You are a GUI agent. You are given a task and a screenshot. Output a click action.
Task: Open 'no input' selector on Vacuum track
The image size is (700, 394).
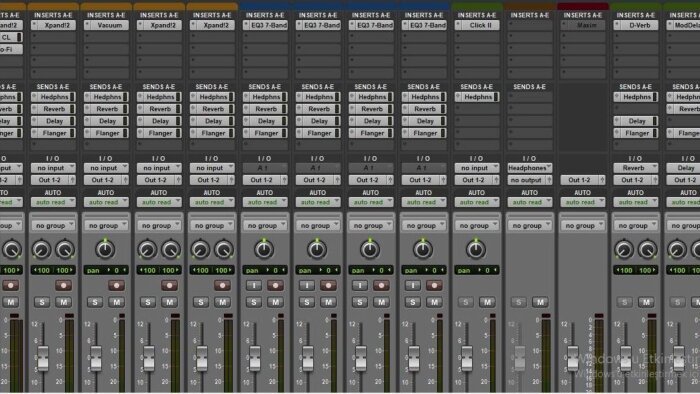(x=106, y=168)
